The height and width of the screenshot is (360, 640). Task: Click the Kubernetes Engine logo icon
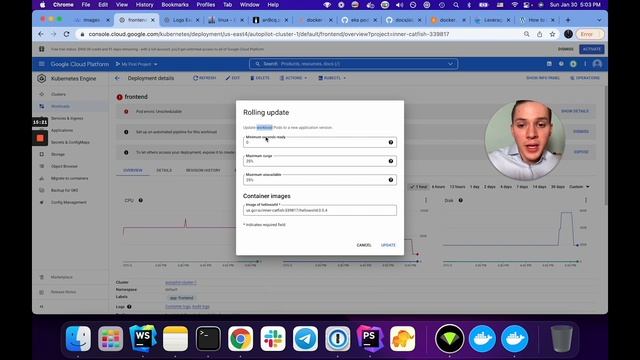[42, 78]
